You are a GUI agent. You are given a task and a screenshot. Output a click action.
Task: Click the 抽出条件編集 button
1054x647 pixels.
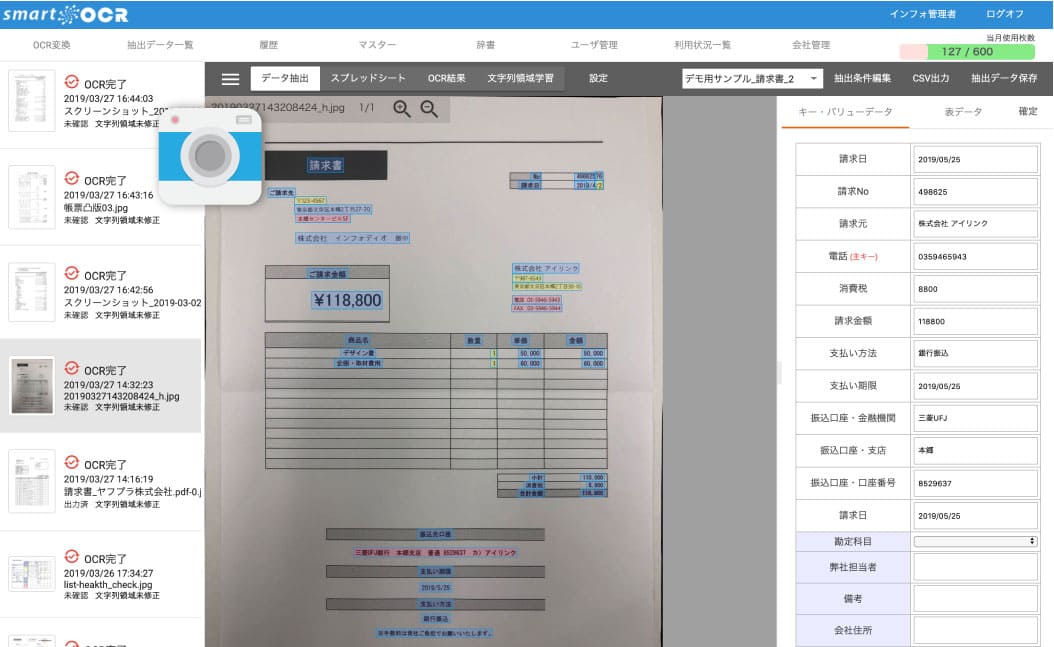(x=862, y=79)
